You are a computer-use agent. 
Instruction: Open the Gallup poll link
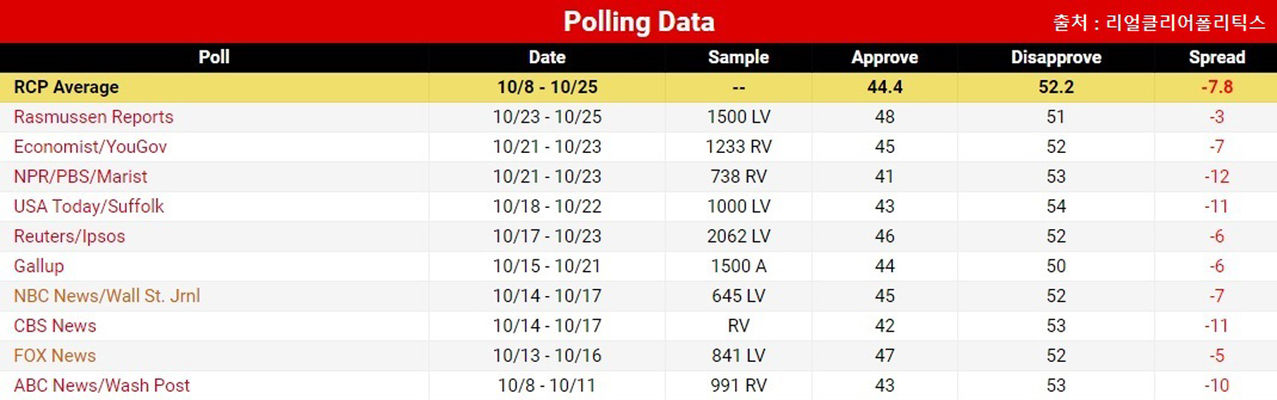coord(39,266)
